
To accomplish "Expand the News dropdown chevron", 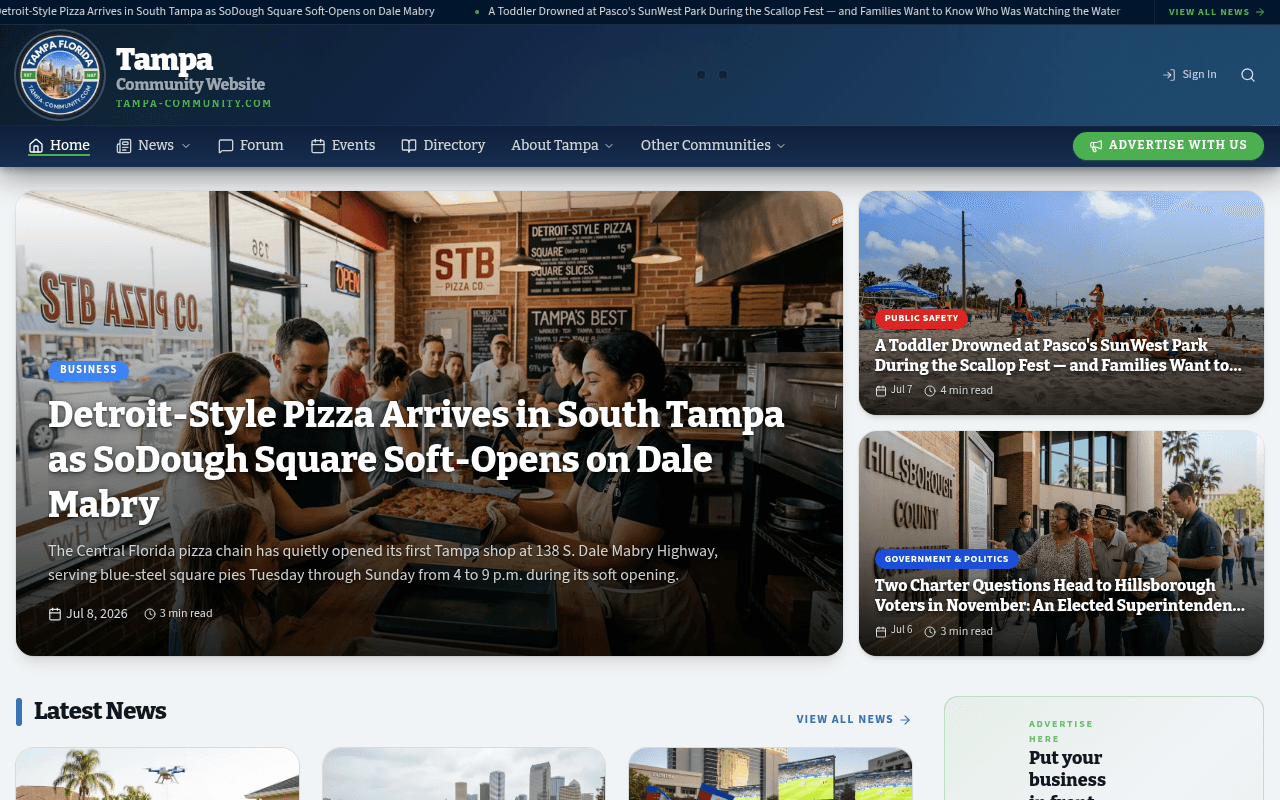I will point(185,146).
